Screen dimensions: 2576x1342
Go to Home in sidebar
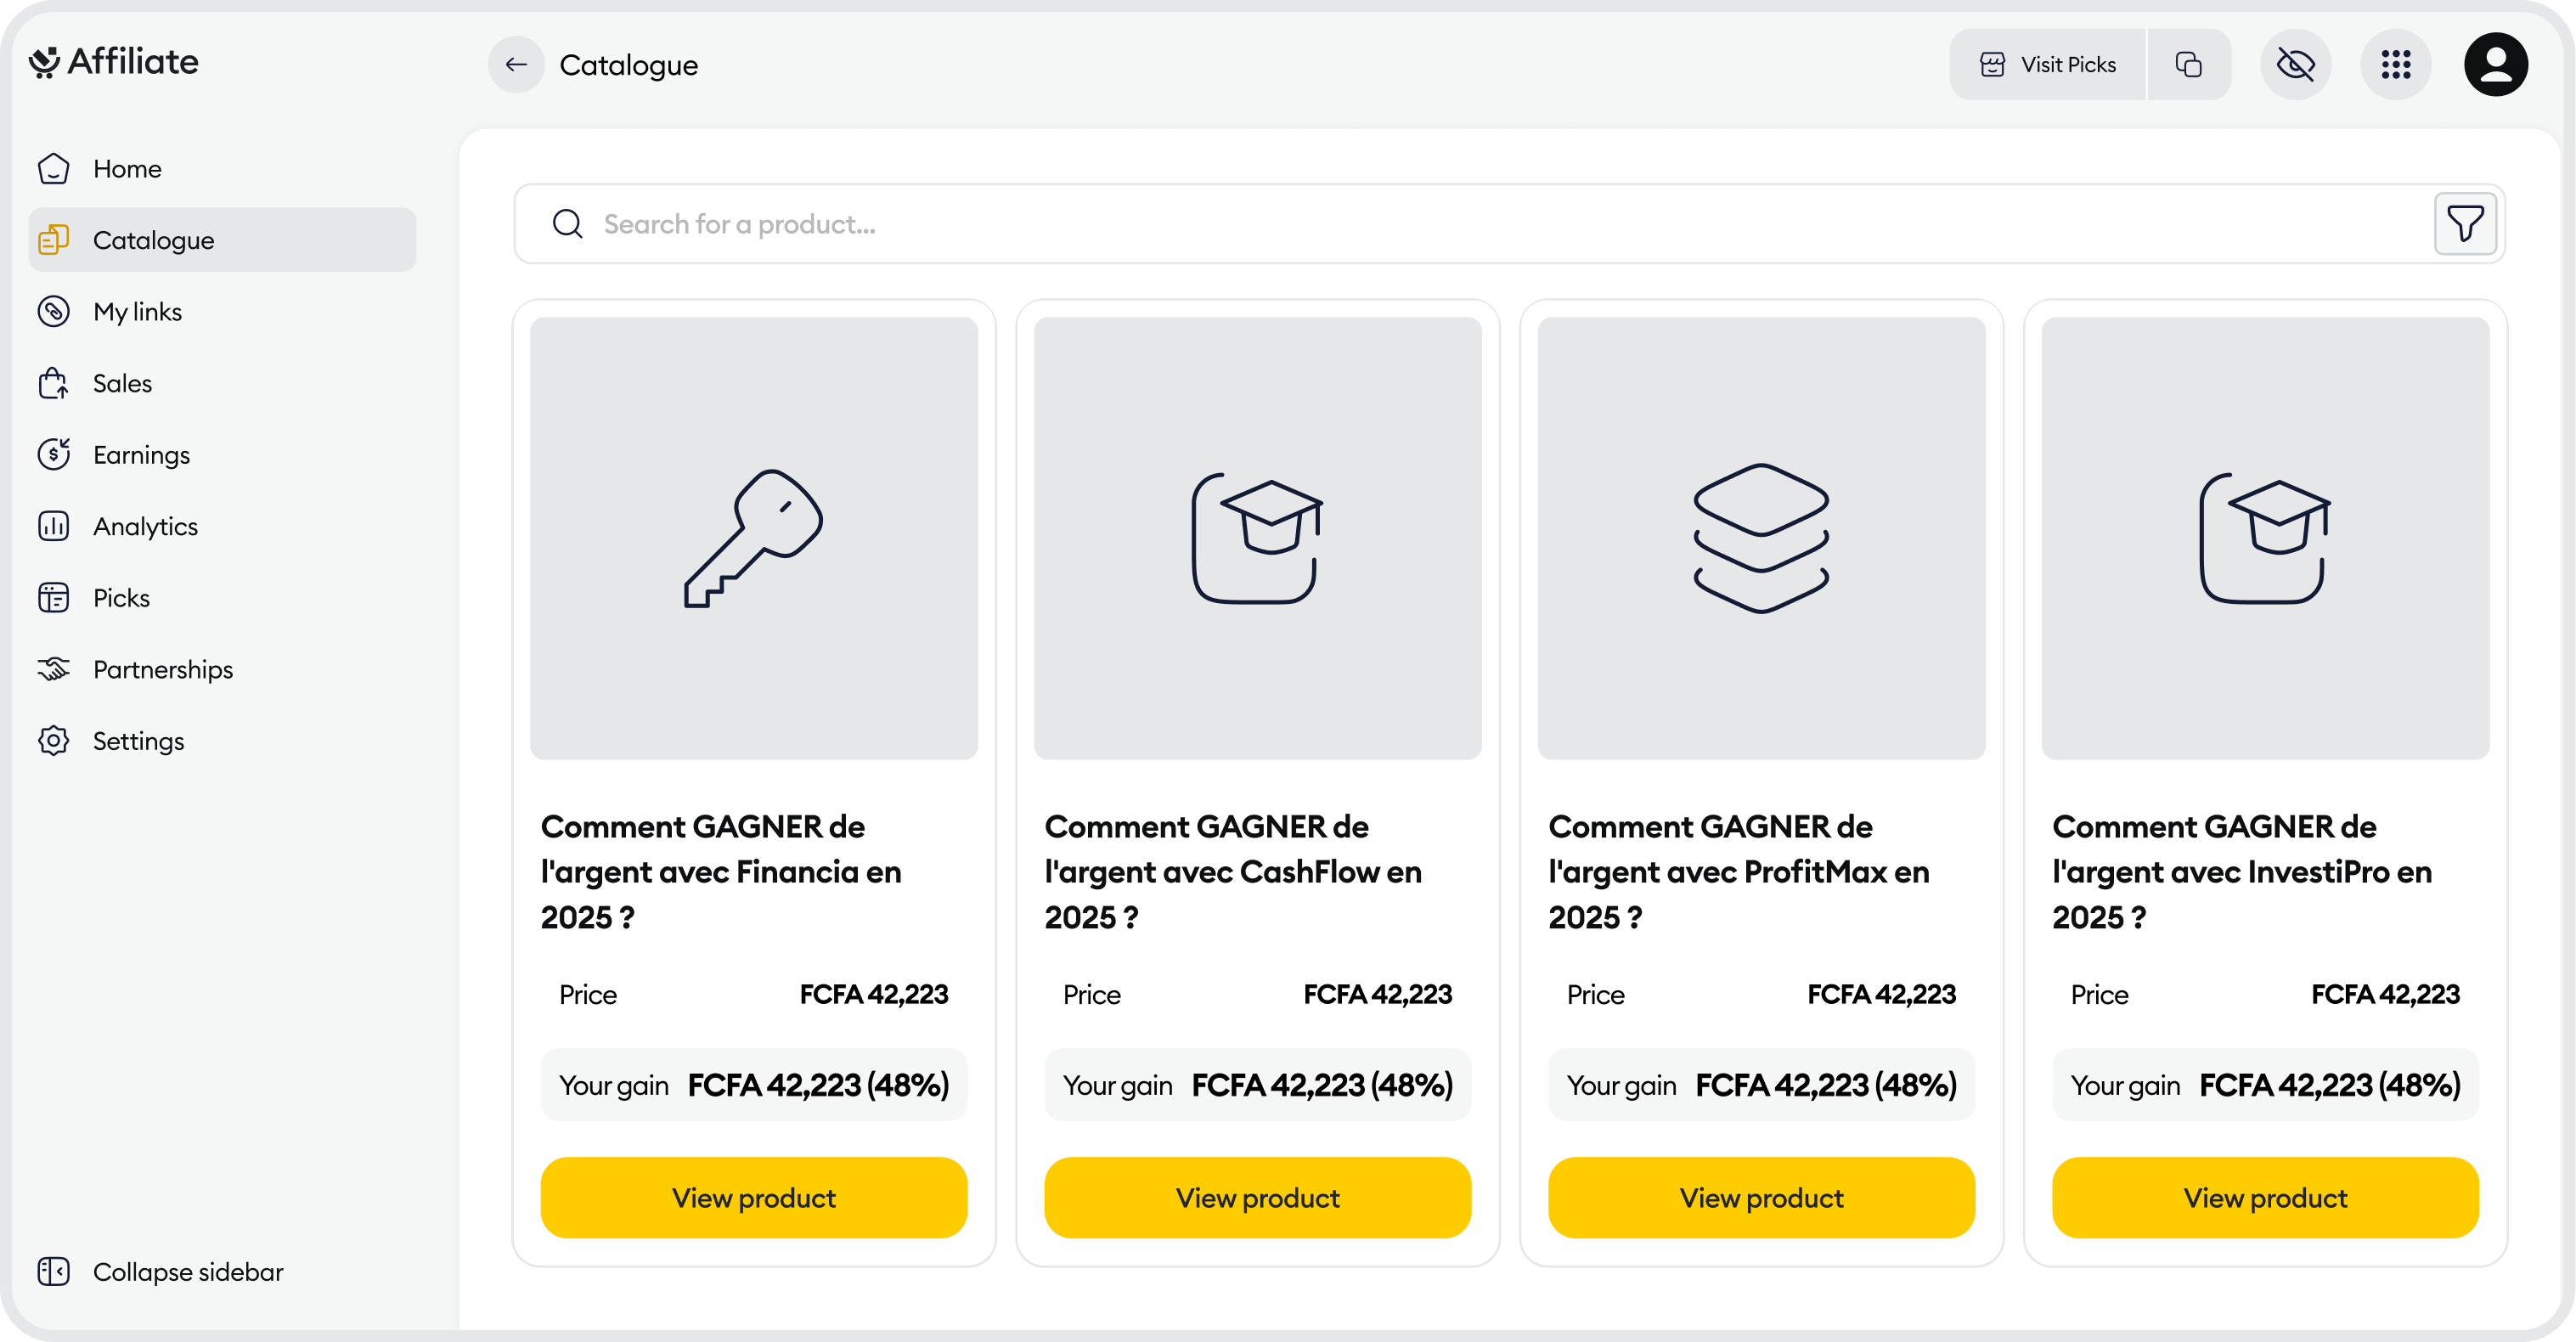[126, 169]
